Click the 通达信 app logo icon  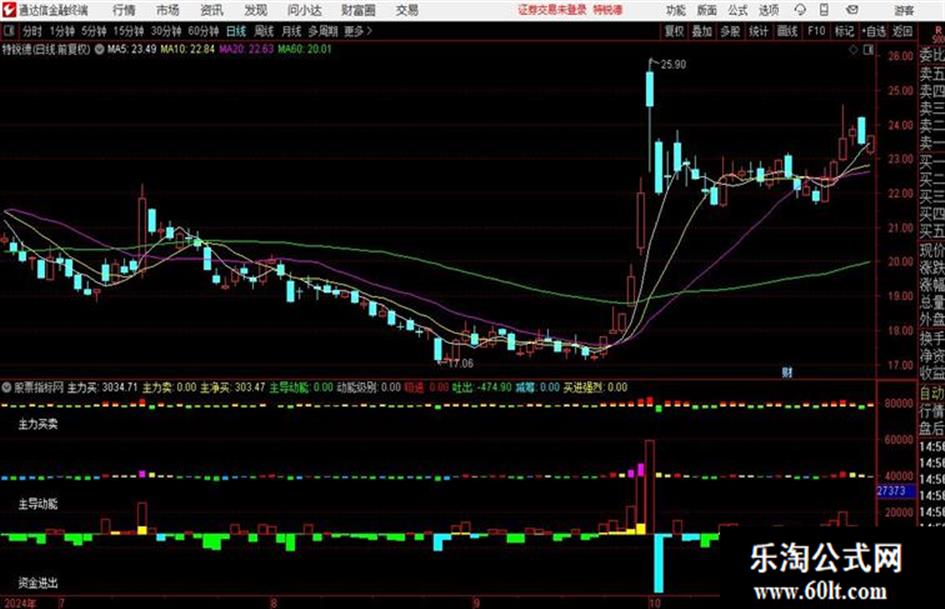pos(8,10)
